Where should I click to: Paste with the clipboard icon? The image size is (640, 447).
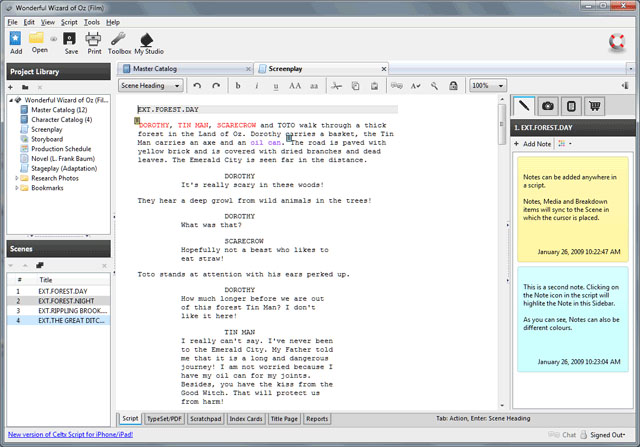click(x=374, y=86)
